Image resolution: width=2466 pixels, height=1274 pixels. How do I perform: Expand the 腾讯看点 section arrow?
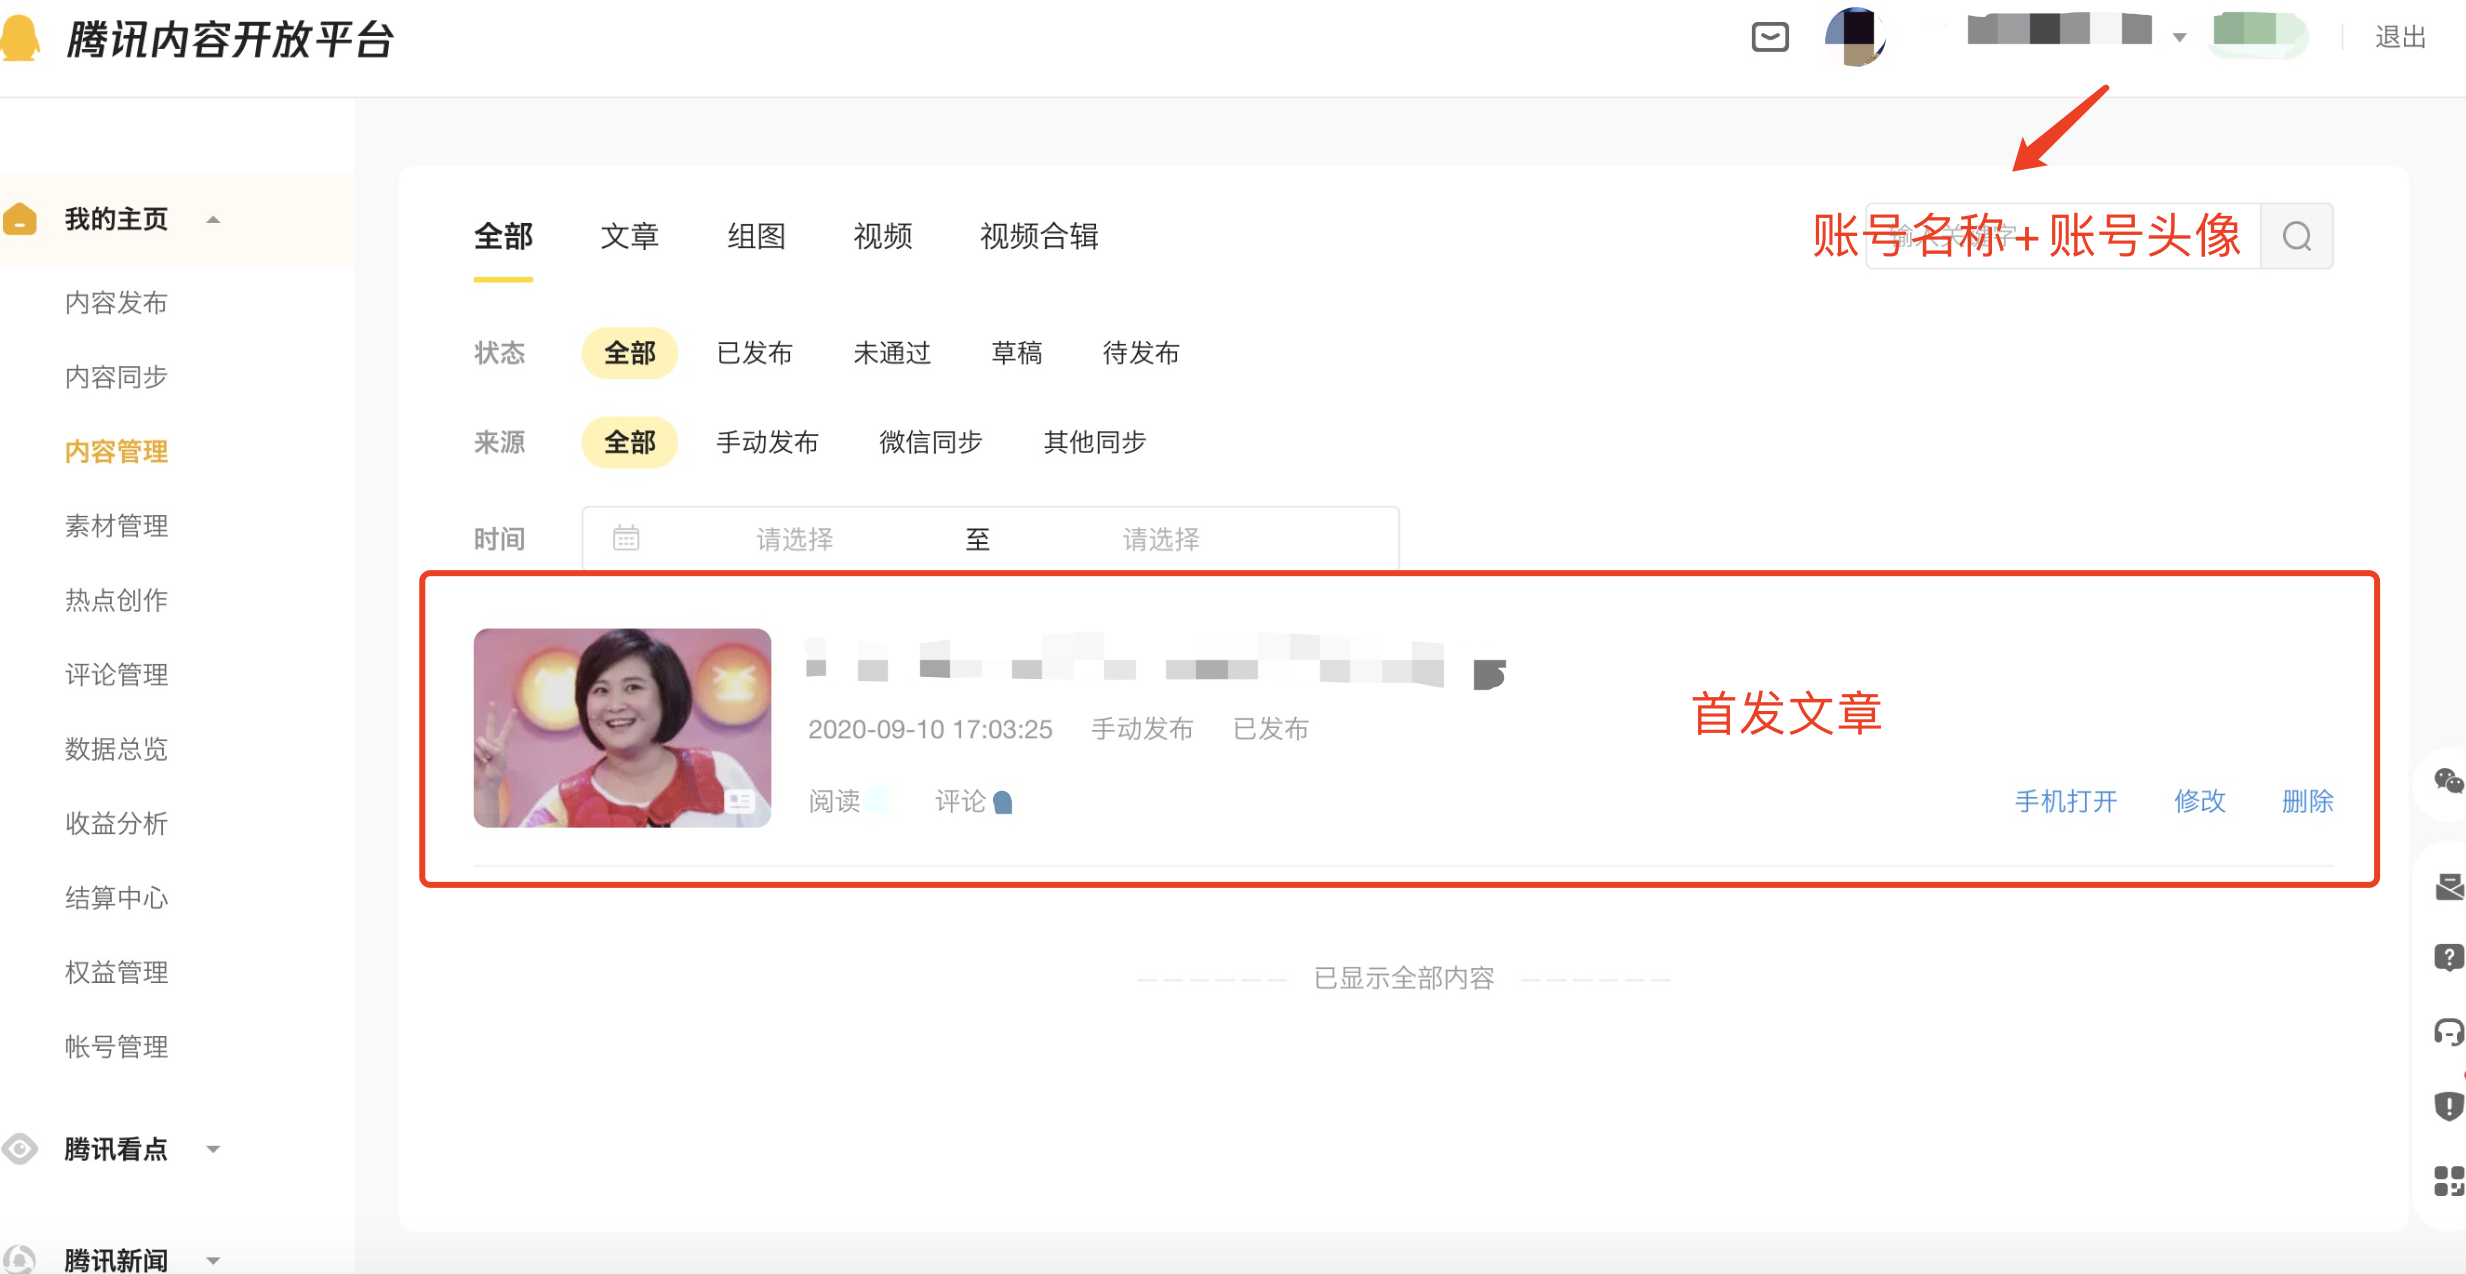tap(213, 1150)
